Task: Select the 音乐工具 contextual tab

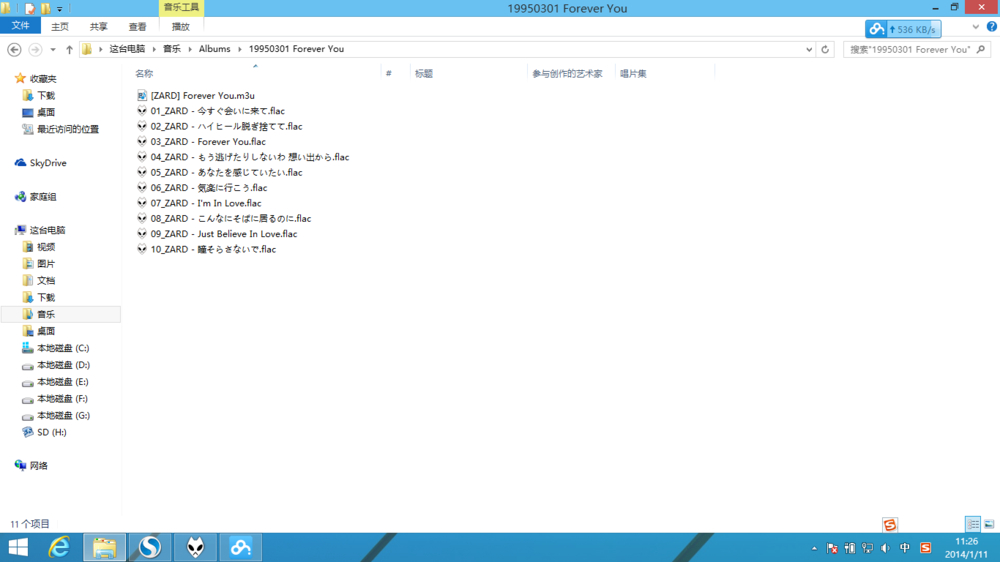Action: (x=181, y=8)
